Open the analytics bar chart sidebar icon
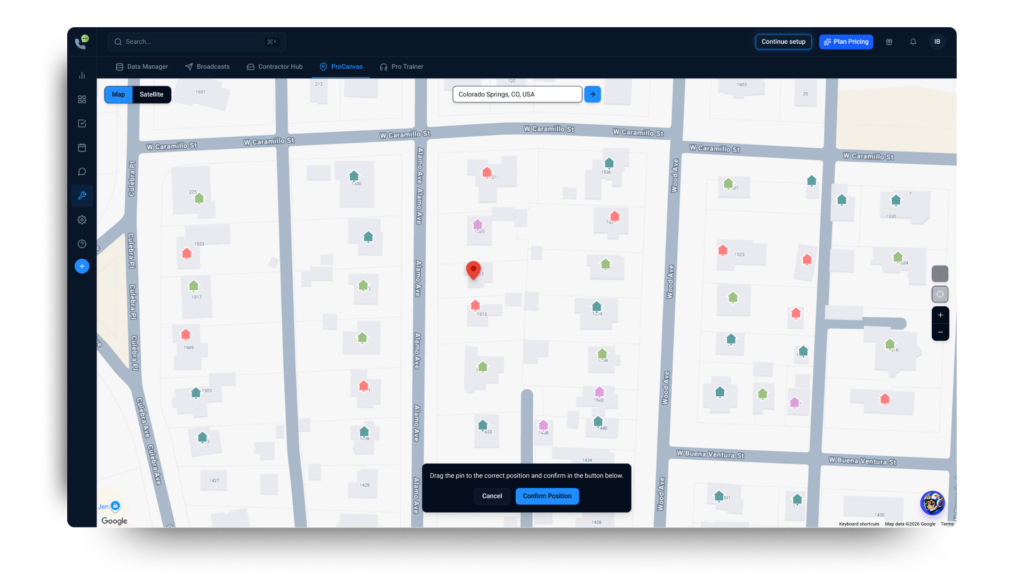The height and width of the screenshot is (576, 1024). 82,76
